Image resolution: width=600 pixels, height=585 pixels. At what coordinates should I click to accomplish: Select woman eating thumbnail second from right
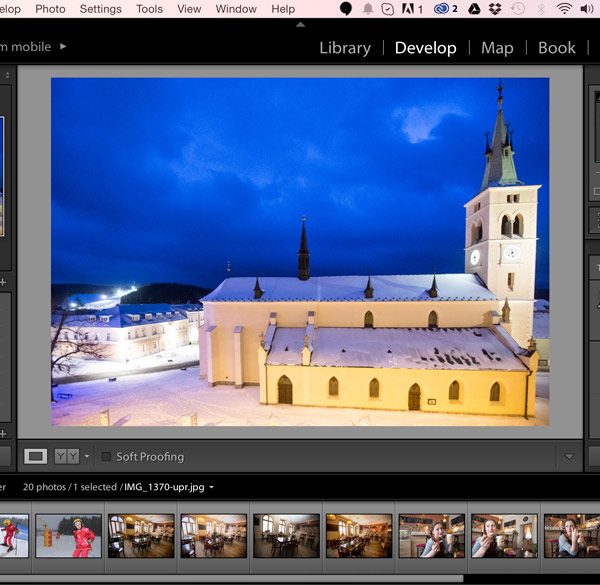[504, 536]
